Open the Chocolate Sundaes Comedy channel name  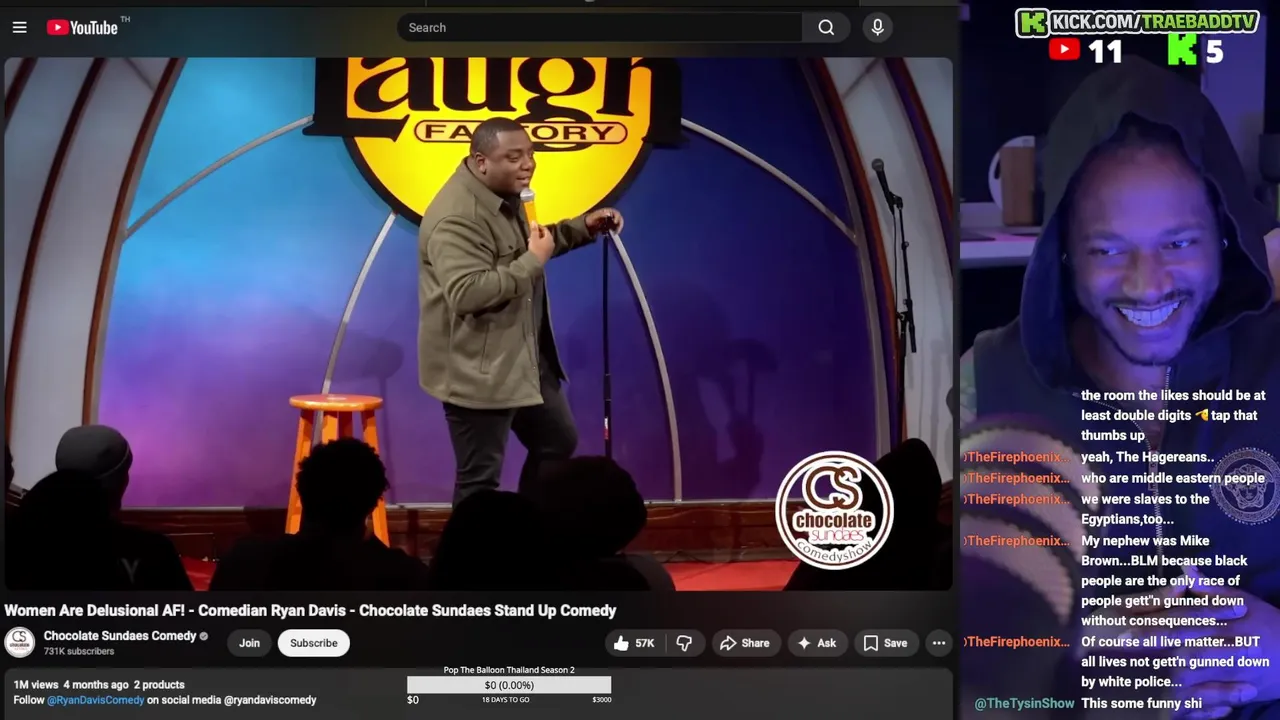(x=120, y=636)
